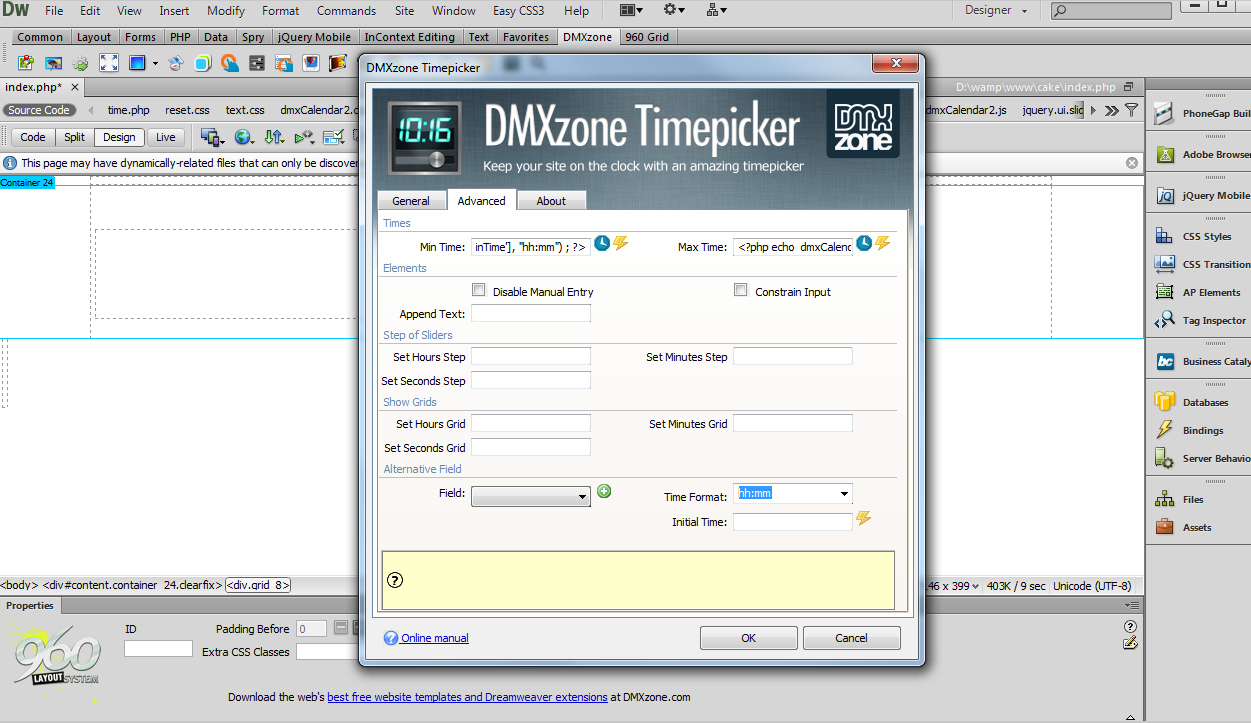Open the gear extensions dropdown in application bar
The width and height of the screenshot is (1251, 723).
click(x=675, y=11)
